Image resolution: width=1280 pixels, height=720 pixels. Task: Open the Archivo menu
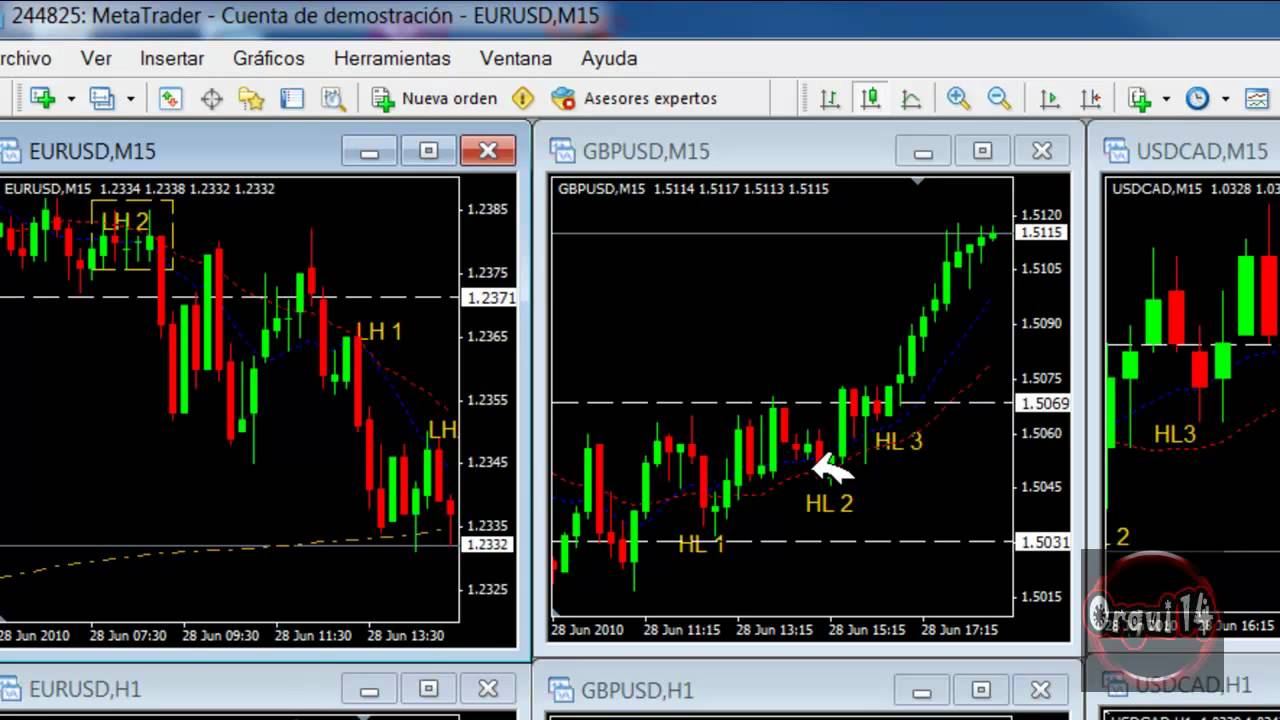click(25, 58)
